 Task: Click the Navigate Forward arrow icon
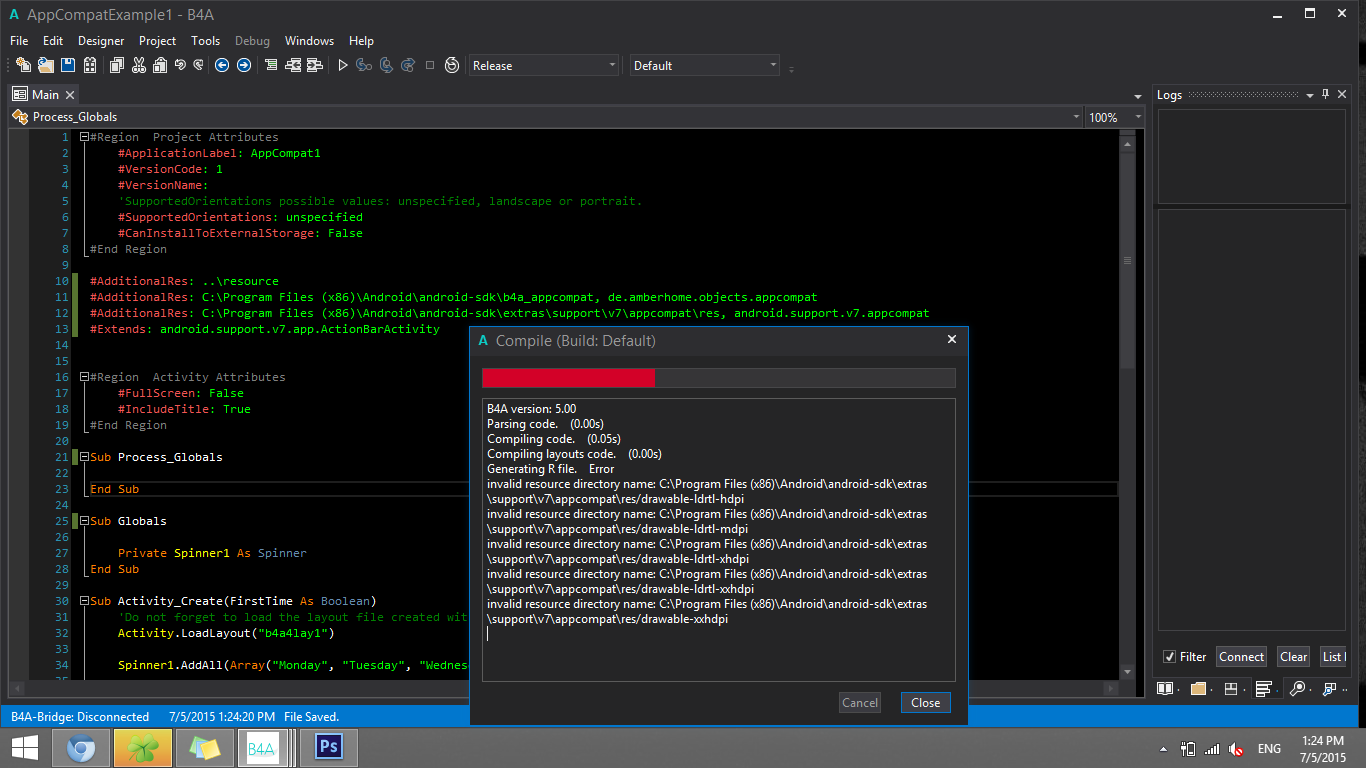tap(243, 65)
